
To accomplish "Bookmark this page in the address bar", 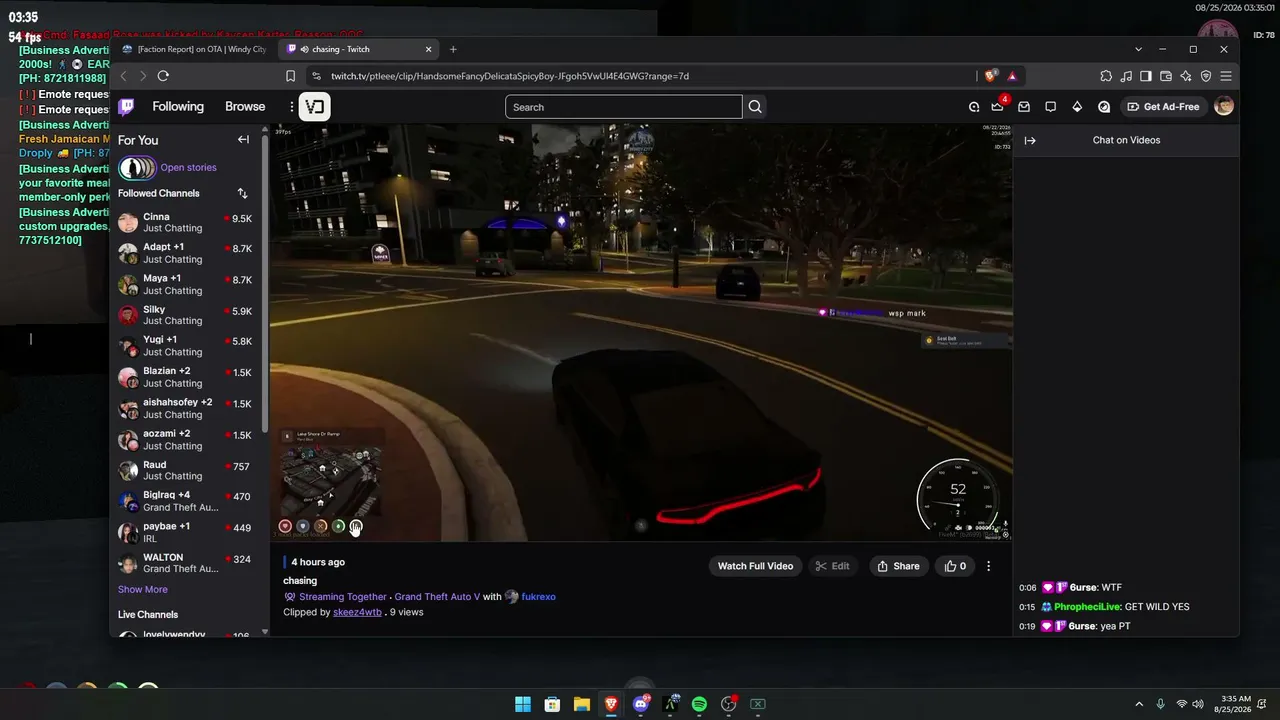I will coord(290,76).
